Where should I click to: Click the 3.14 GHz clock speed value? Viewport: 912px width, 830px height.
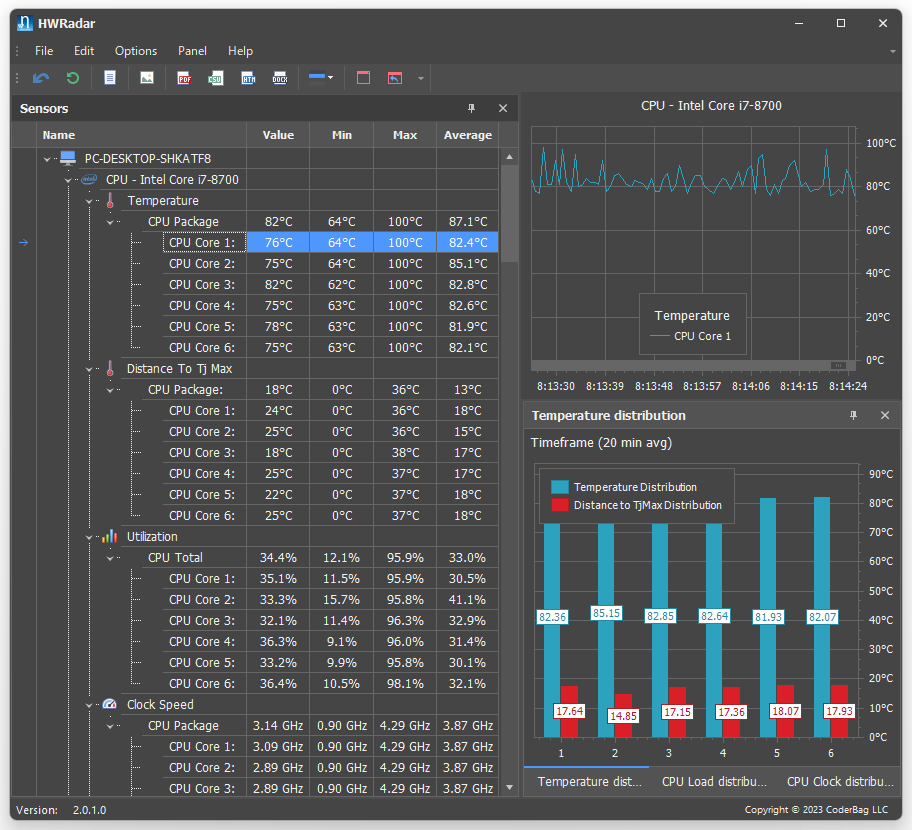(278, 726)
